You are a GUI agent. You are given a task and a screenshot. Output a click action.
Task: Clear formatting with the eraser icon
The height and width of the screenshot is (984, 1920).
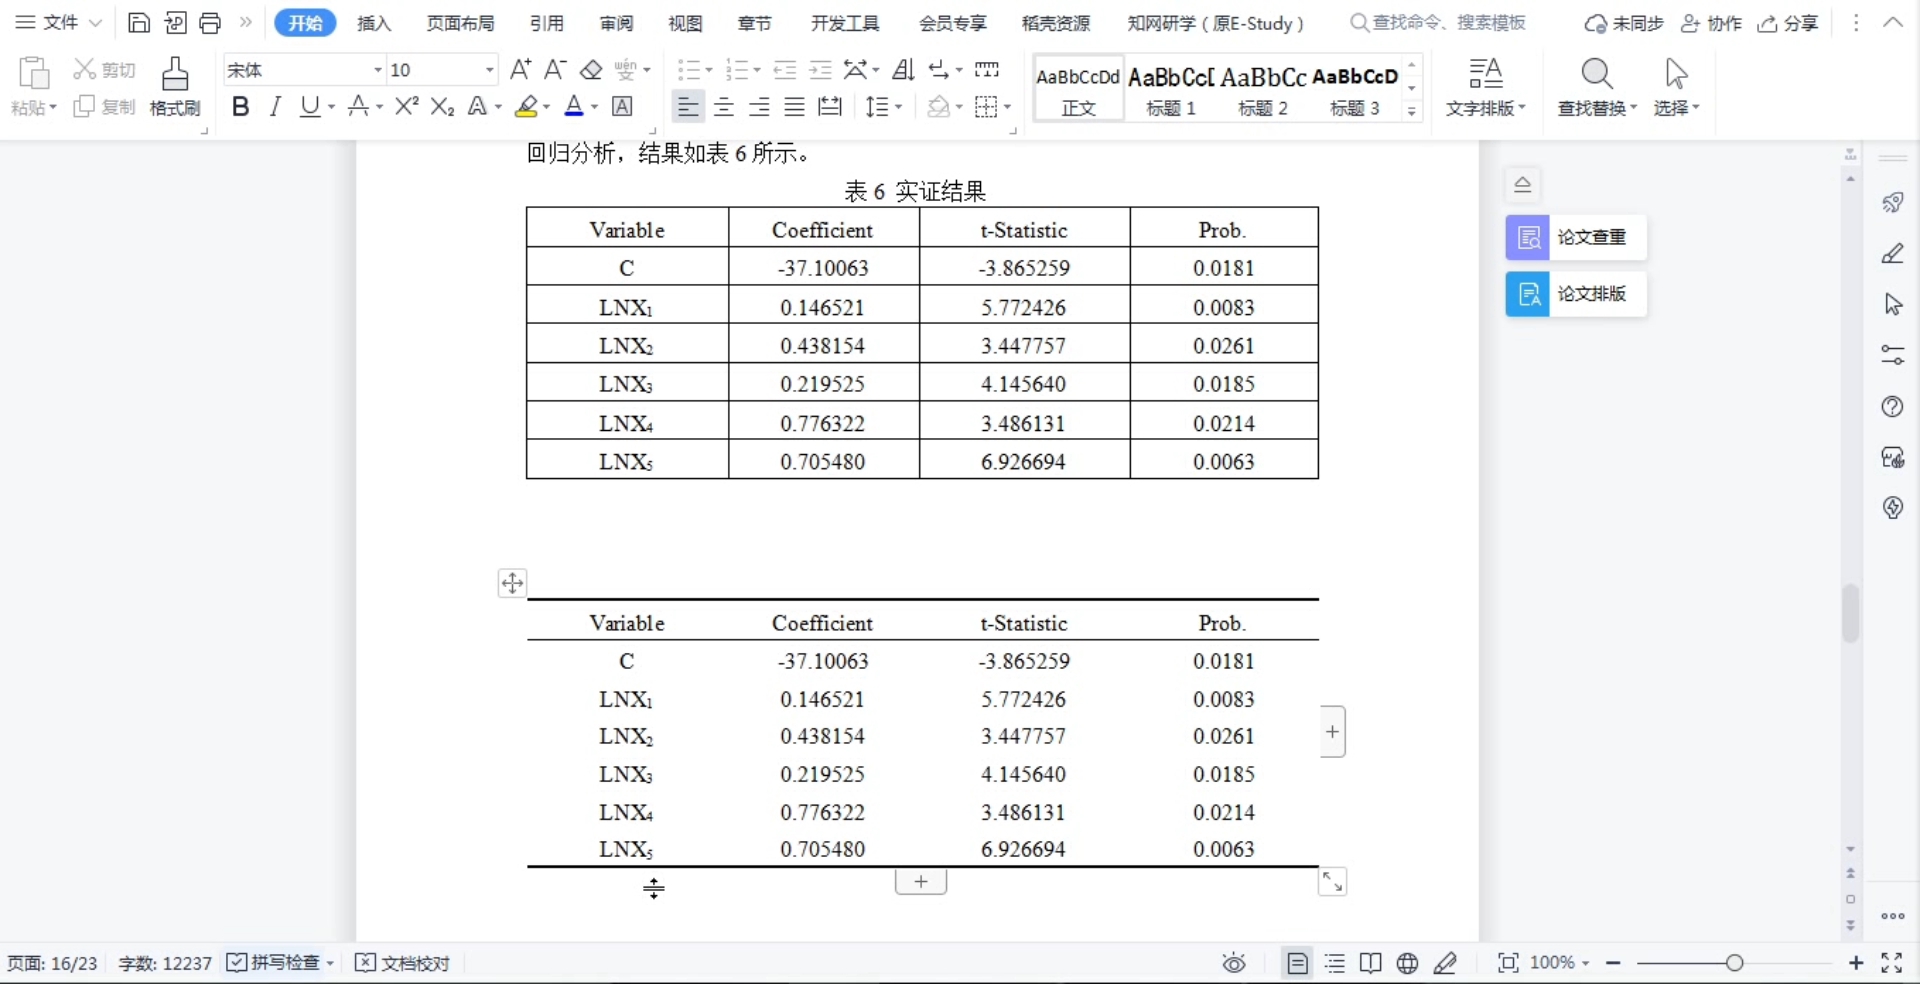(x=591, y=70)
